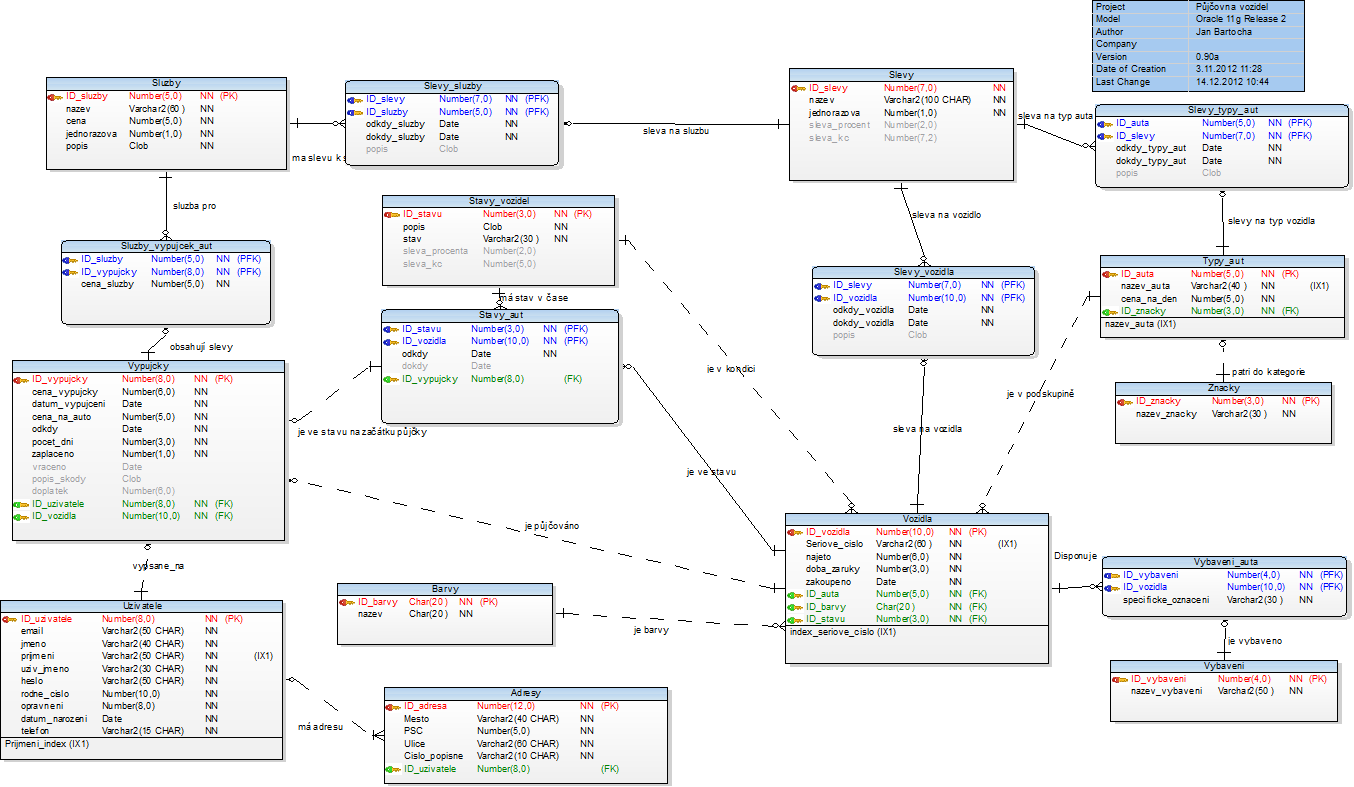Click the key icon of ID_vybaveni in Vybaveni_auta

coord(1112,575)
